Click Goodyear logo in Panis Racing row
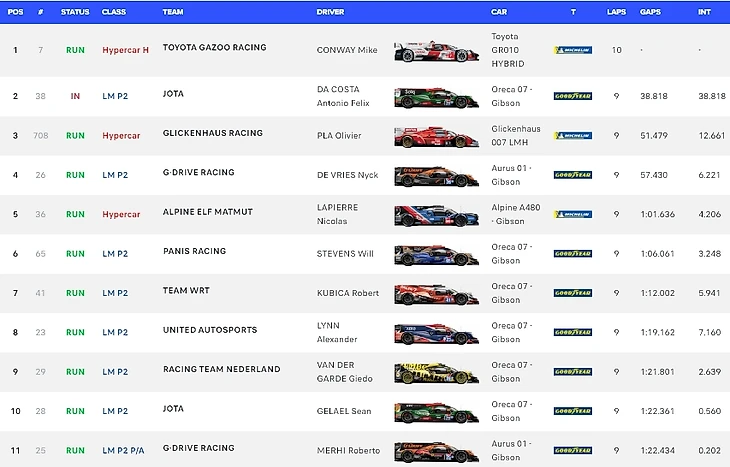The width and height of the screenshot is (730, 467). pyautogui.click(x=573, y=253)
